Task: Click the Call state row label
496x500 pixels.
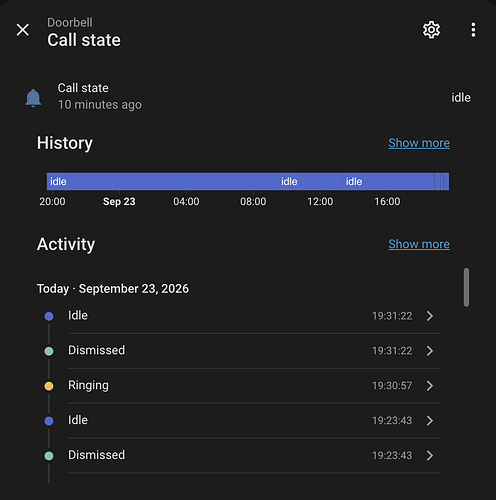Action: 83,88
